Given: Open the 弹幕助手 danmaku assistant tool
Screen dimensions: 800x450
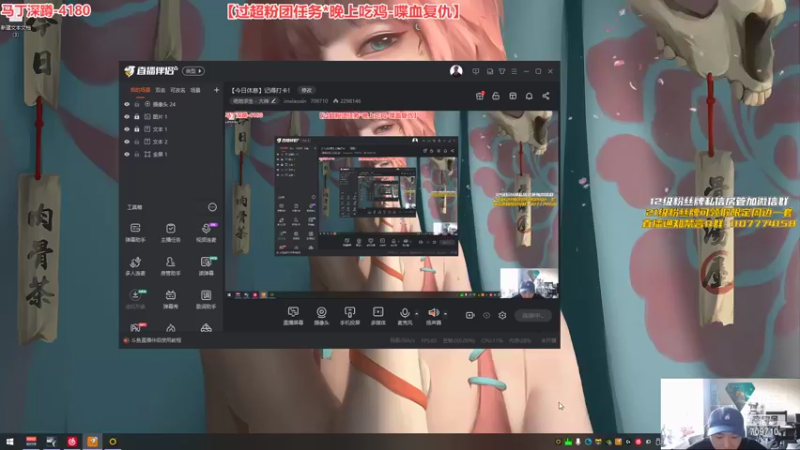Looking at the screenshot, I should [135, 232].
